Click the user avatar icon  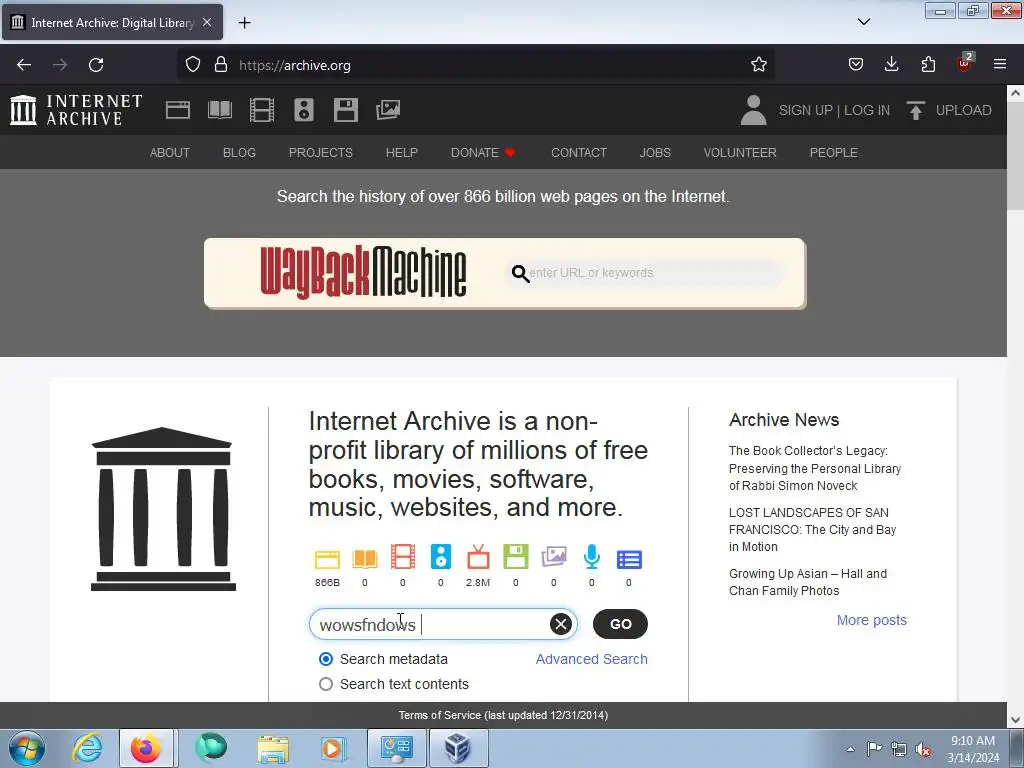coord(753,110)
